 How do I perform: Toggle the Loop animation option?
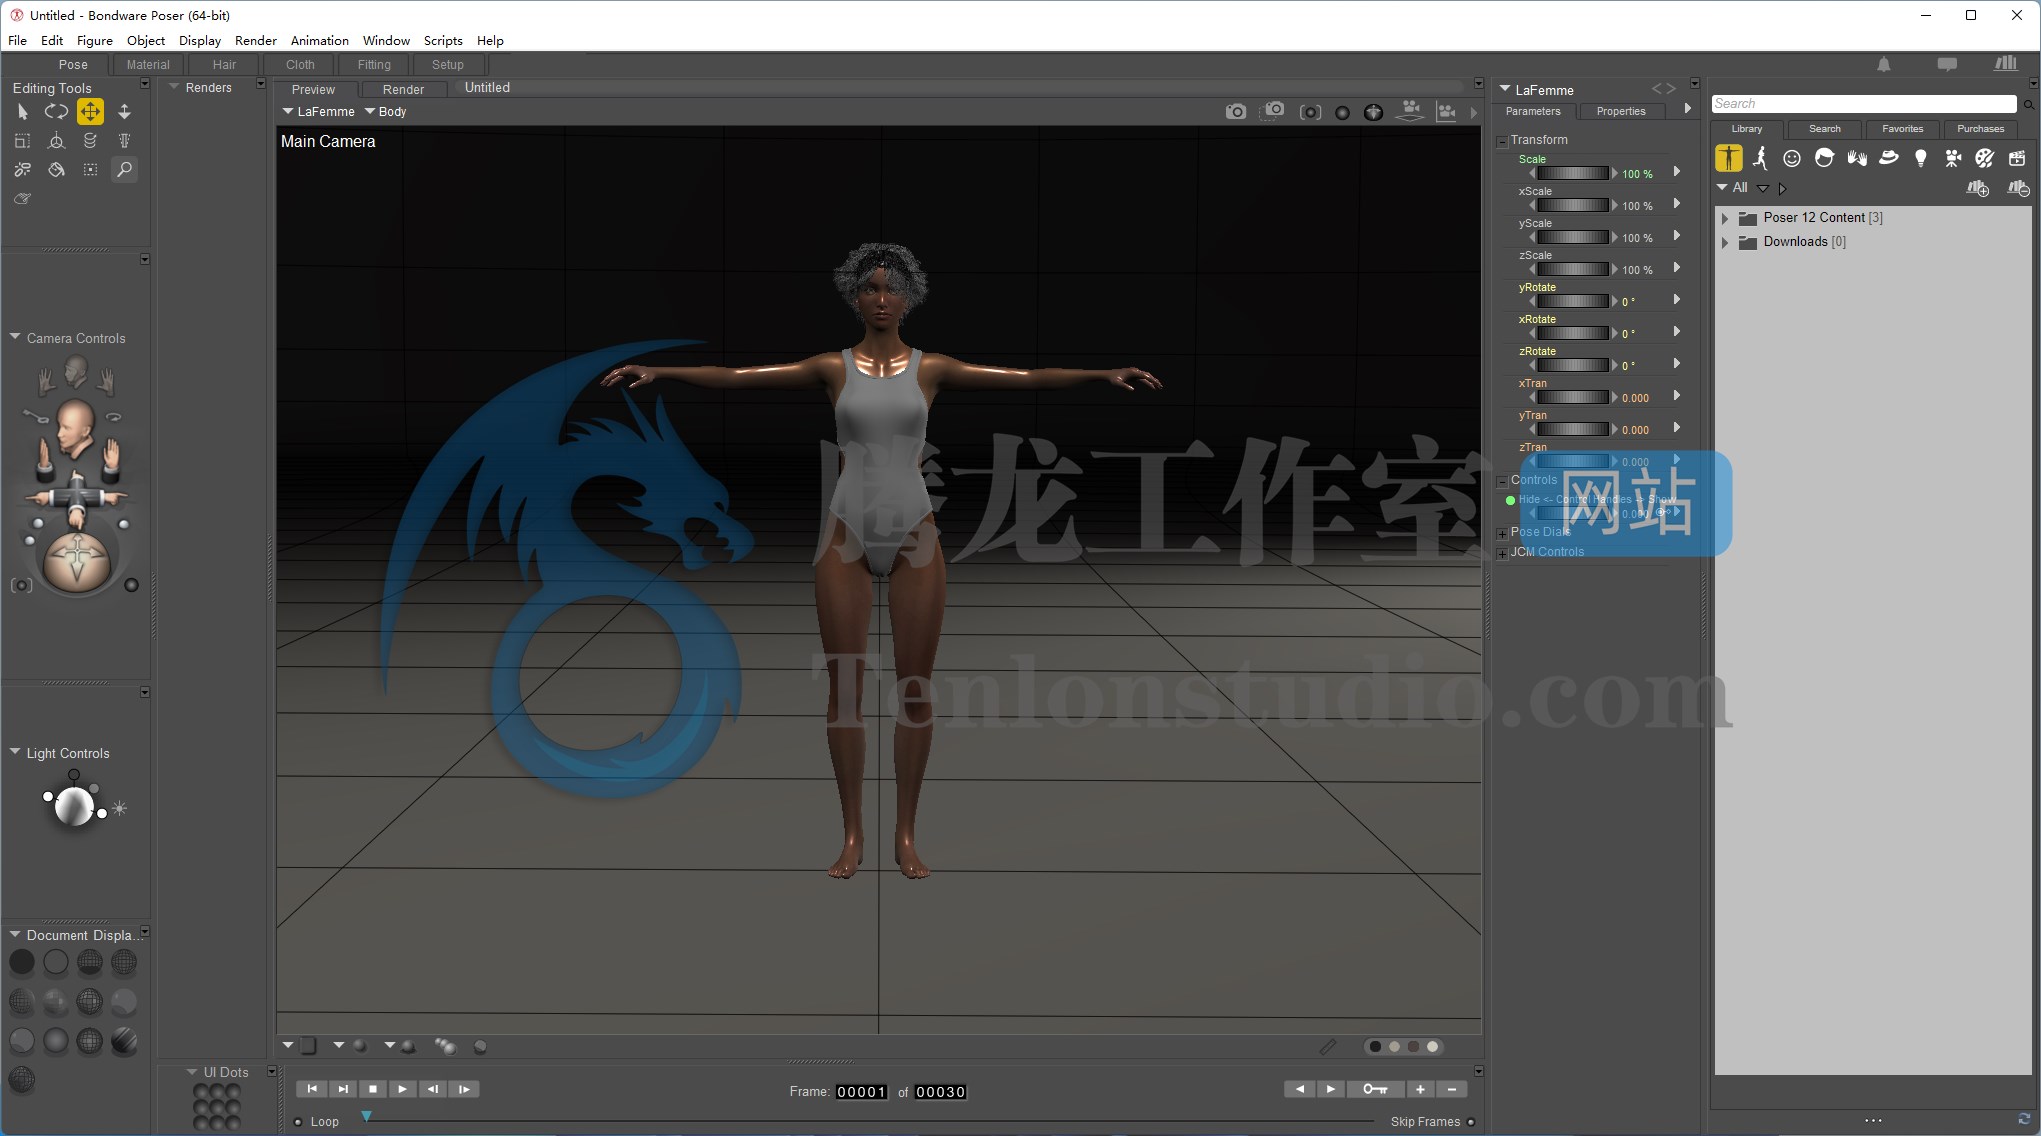click(298, 1122)
